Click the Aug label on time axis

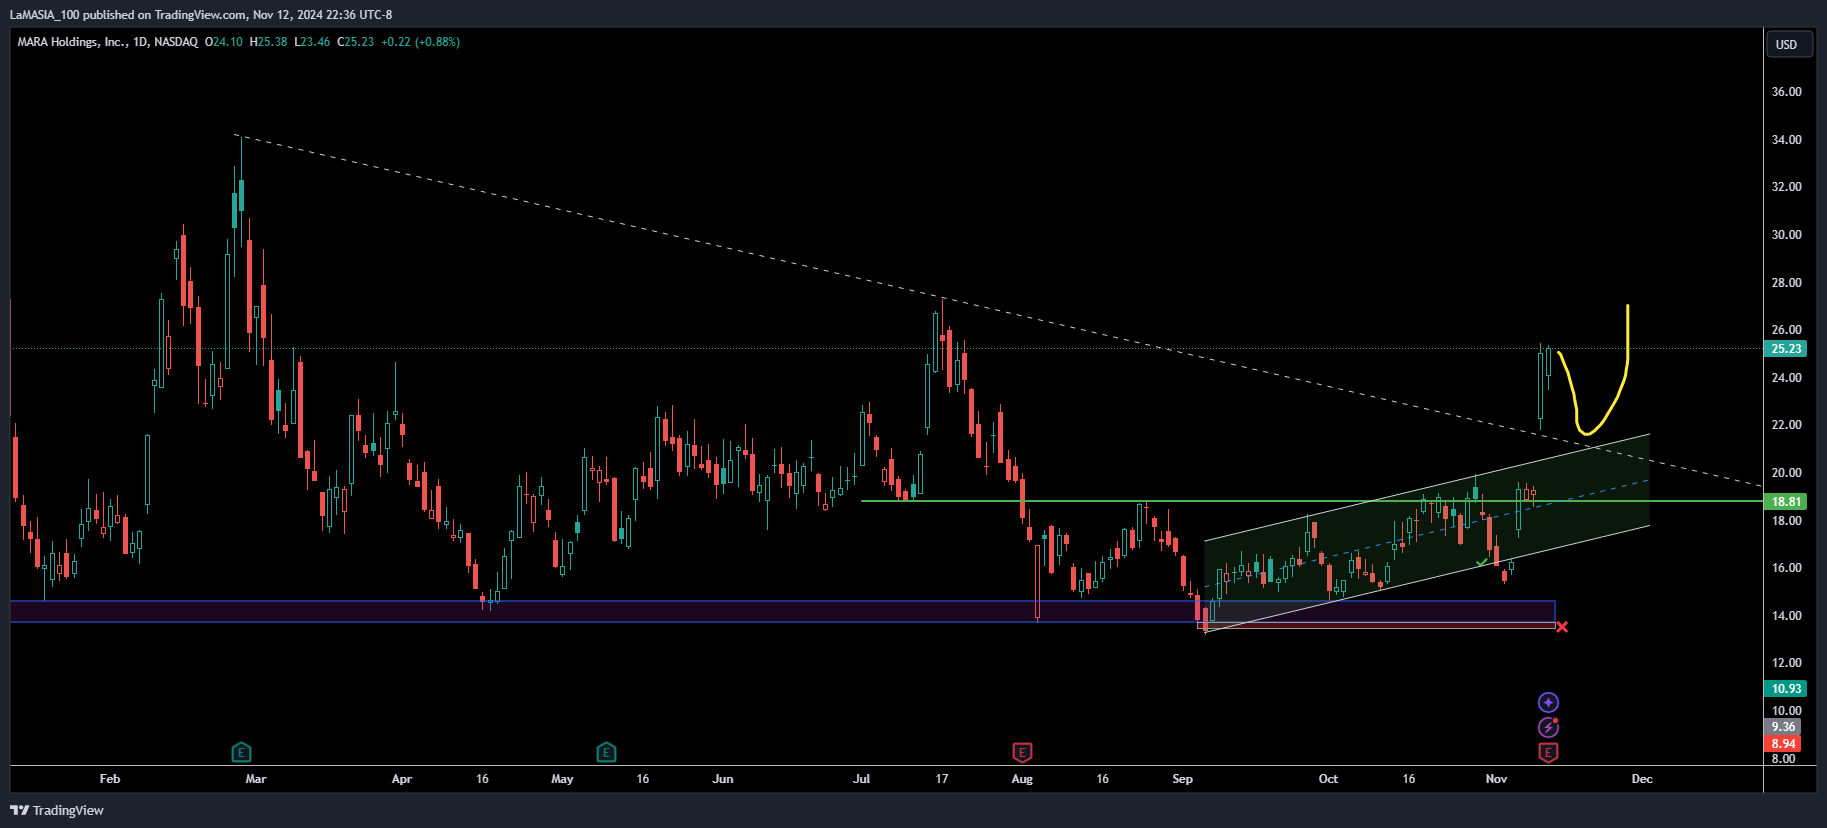(x=1022, y=779)
